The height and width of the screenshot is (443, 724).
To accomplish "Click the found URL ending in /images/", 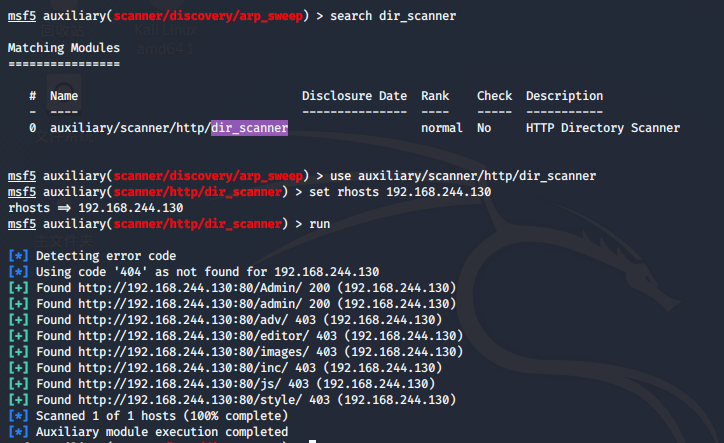I will pyautogui.click(x=193, y=352).
